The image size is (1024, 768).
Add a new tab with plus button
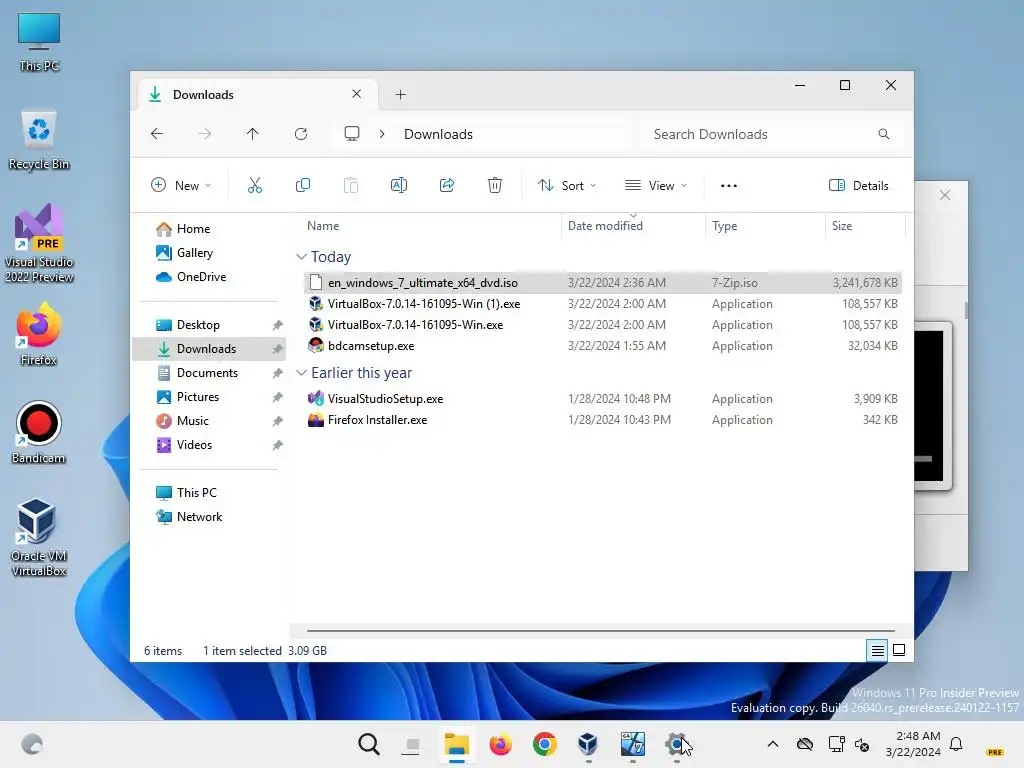click(x=400, y=95)
